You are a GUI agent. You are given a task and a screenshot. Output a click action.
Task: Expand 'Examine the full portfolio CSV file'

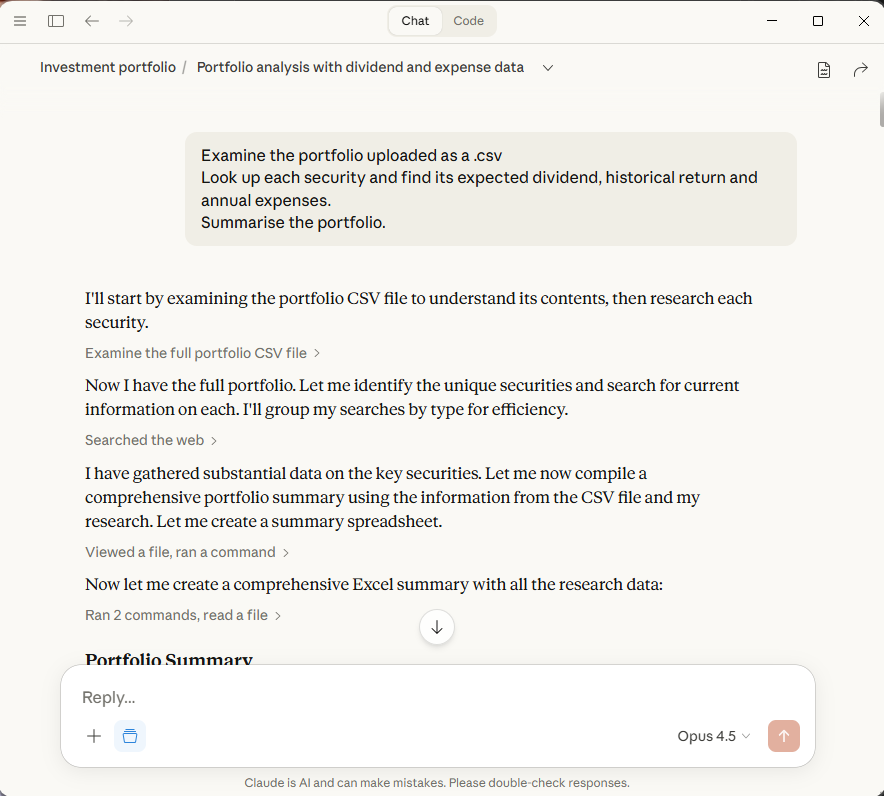(203, 353)
